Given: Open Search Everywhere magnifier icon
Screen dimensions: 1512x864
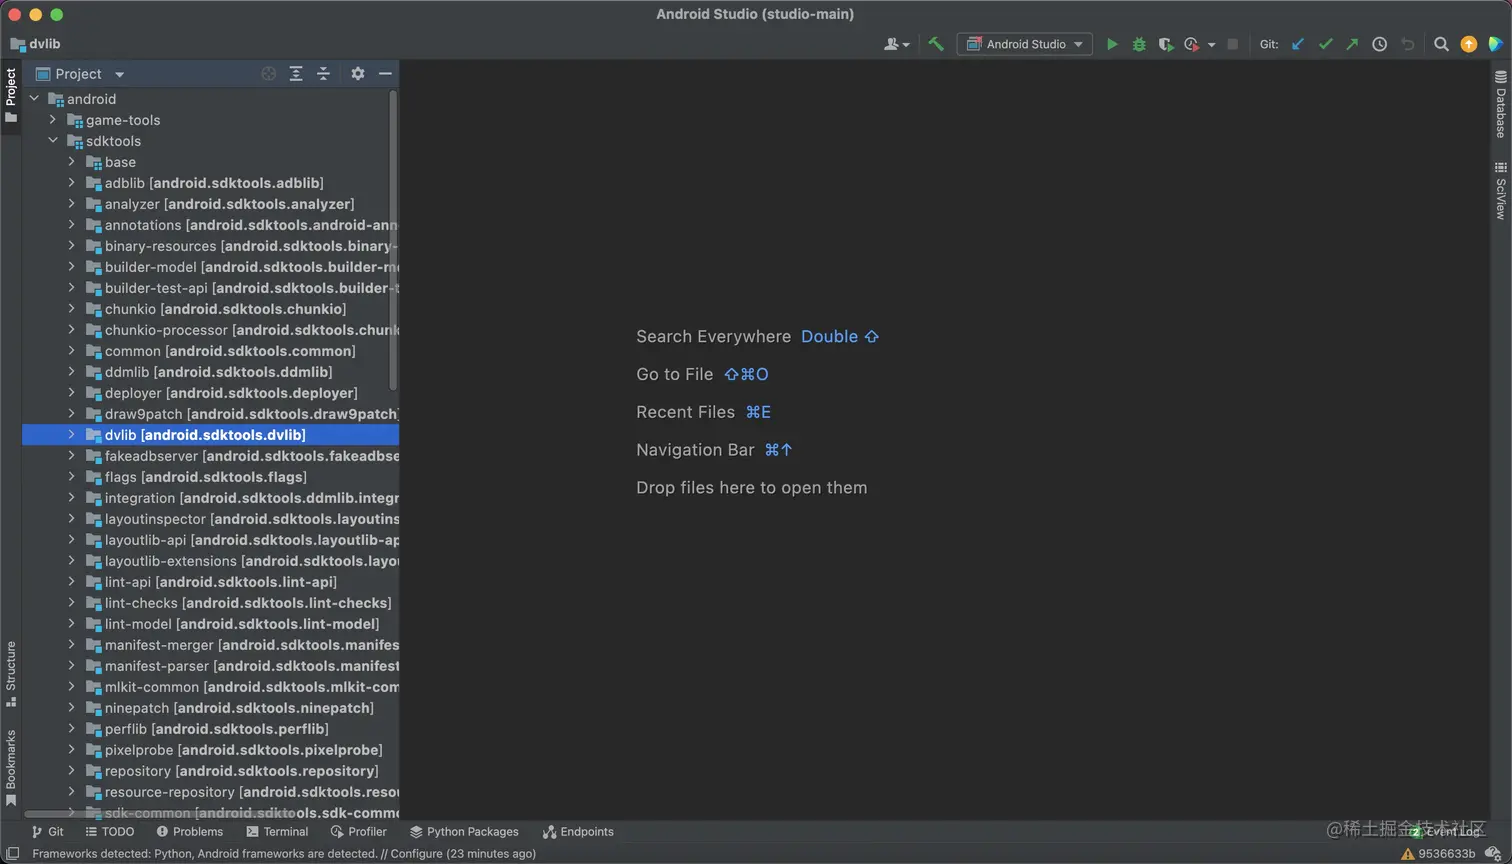Looking at the screenshot, I should (x=1441, y=44).
